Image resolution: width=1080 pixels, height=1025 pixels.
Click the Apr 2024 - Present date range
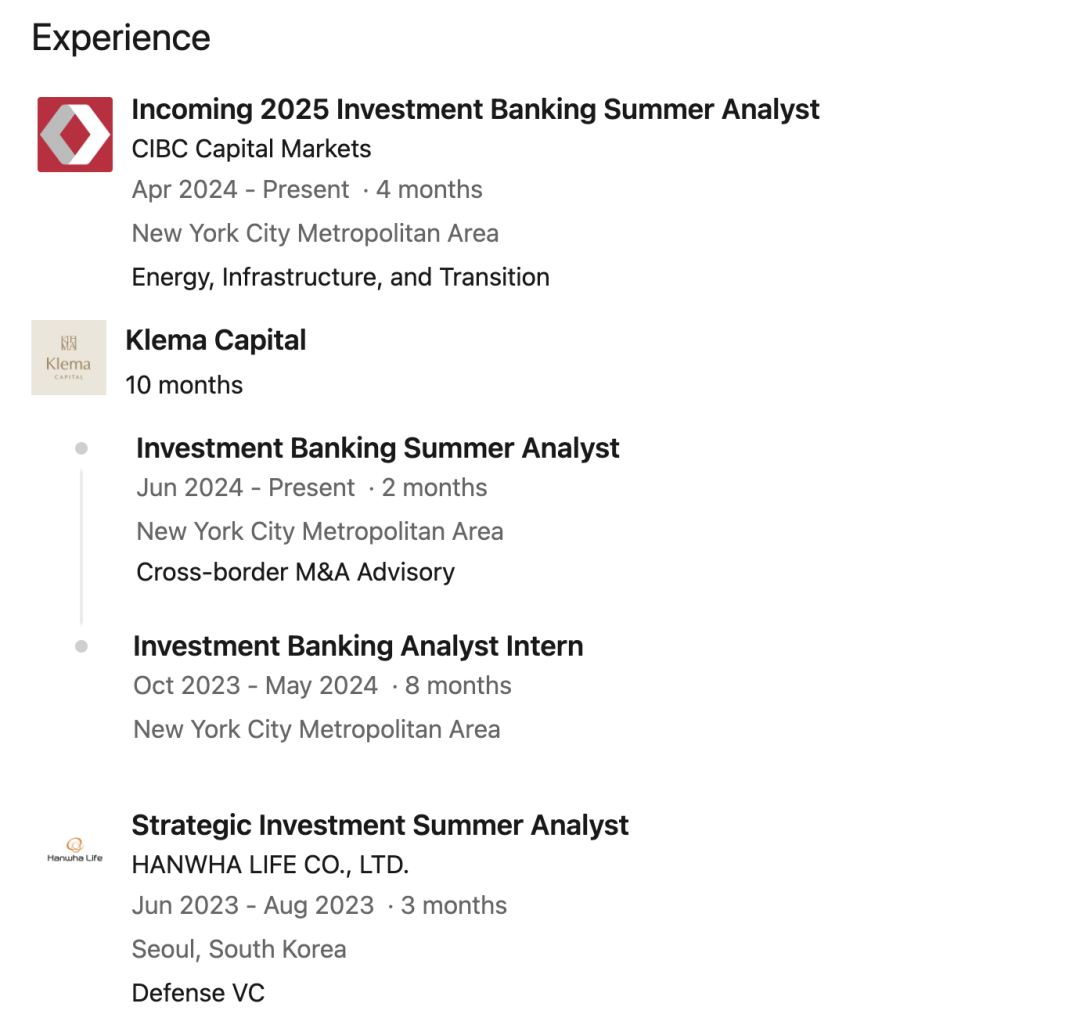tap(240, 189)
